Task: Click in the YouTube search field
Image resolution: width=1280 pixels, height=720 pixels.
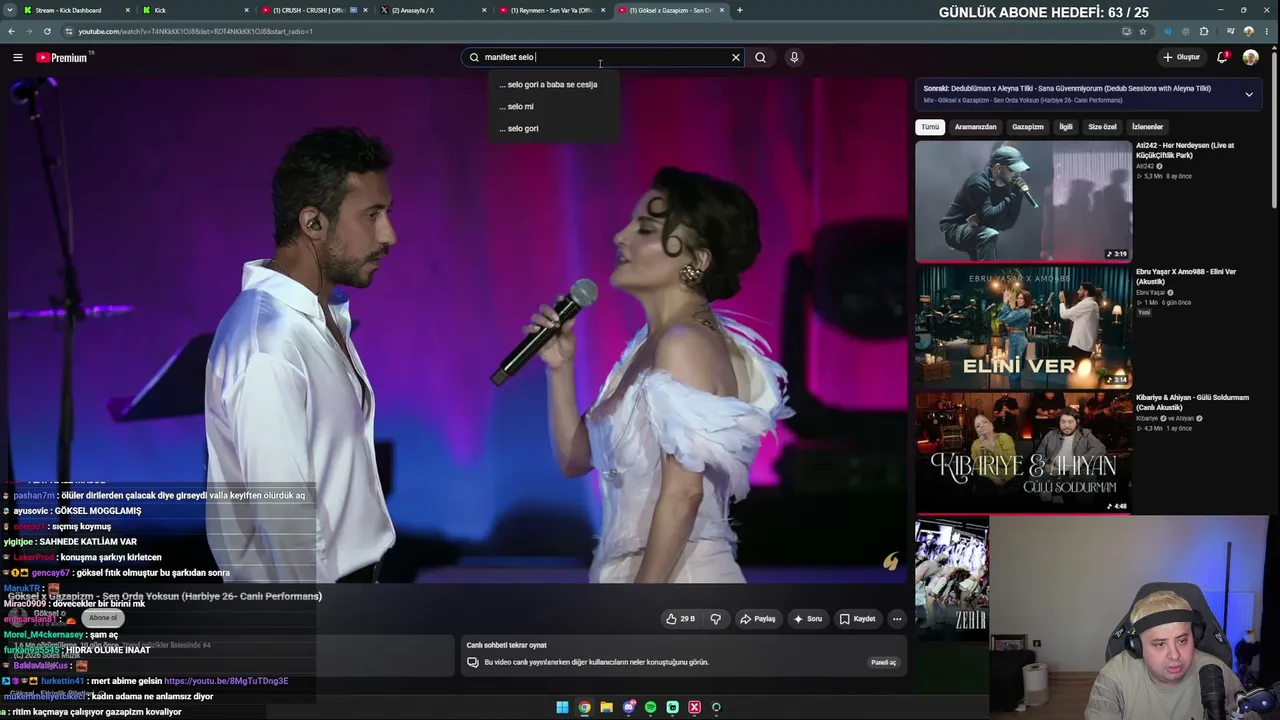Action: click(603, 57)
